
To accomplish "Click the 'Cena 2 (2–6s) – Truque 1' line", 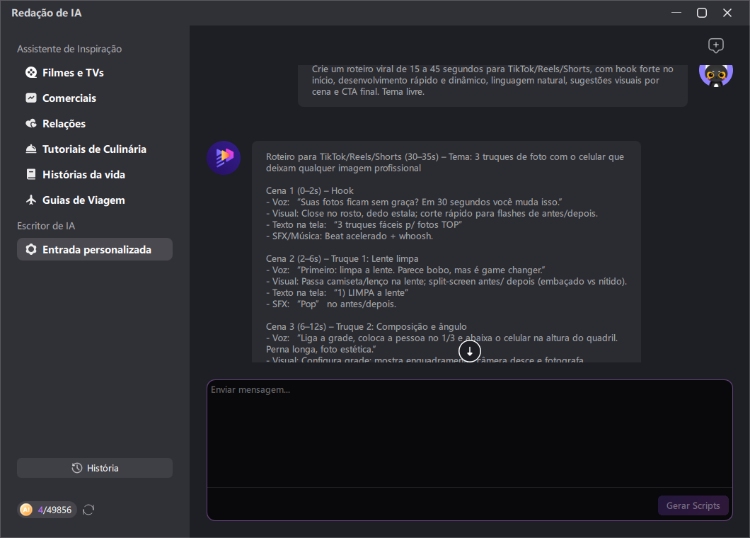I will (342, 259).
